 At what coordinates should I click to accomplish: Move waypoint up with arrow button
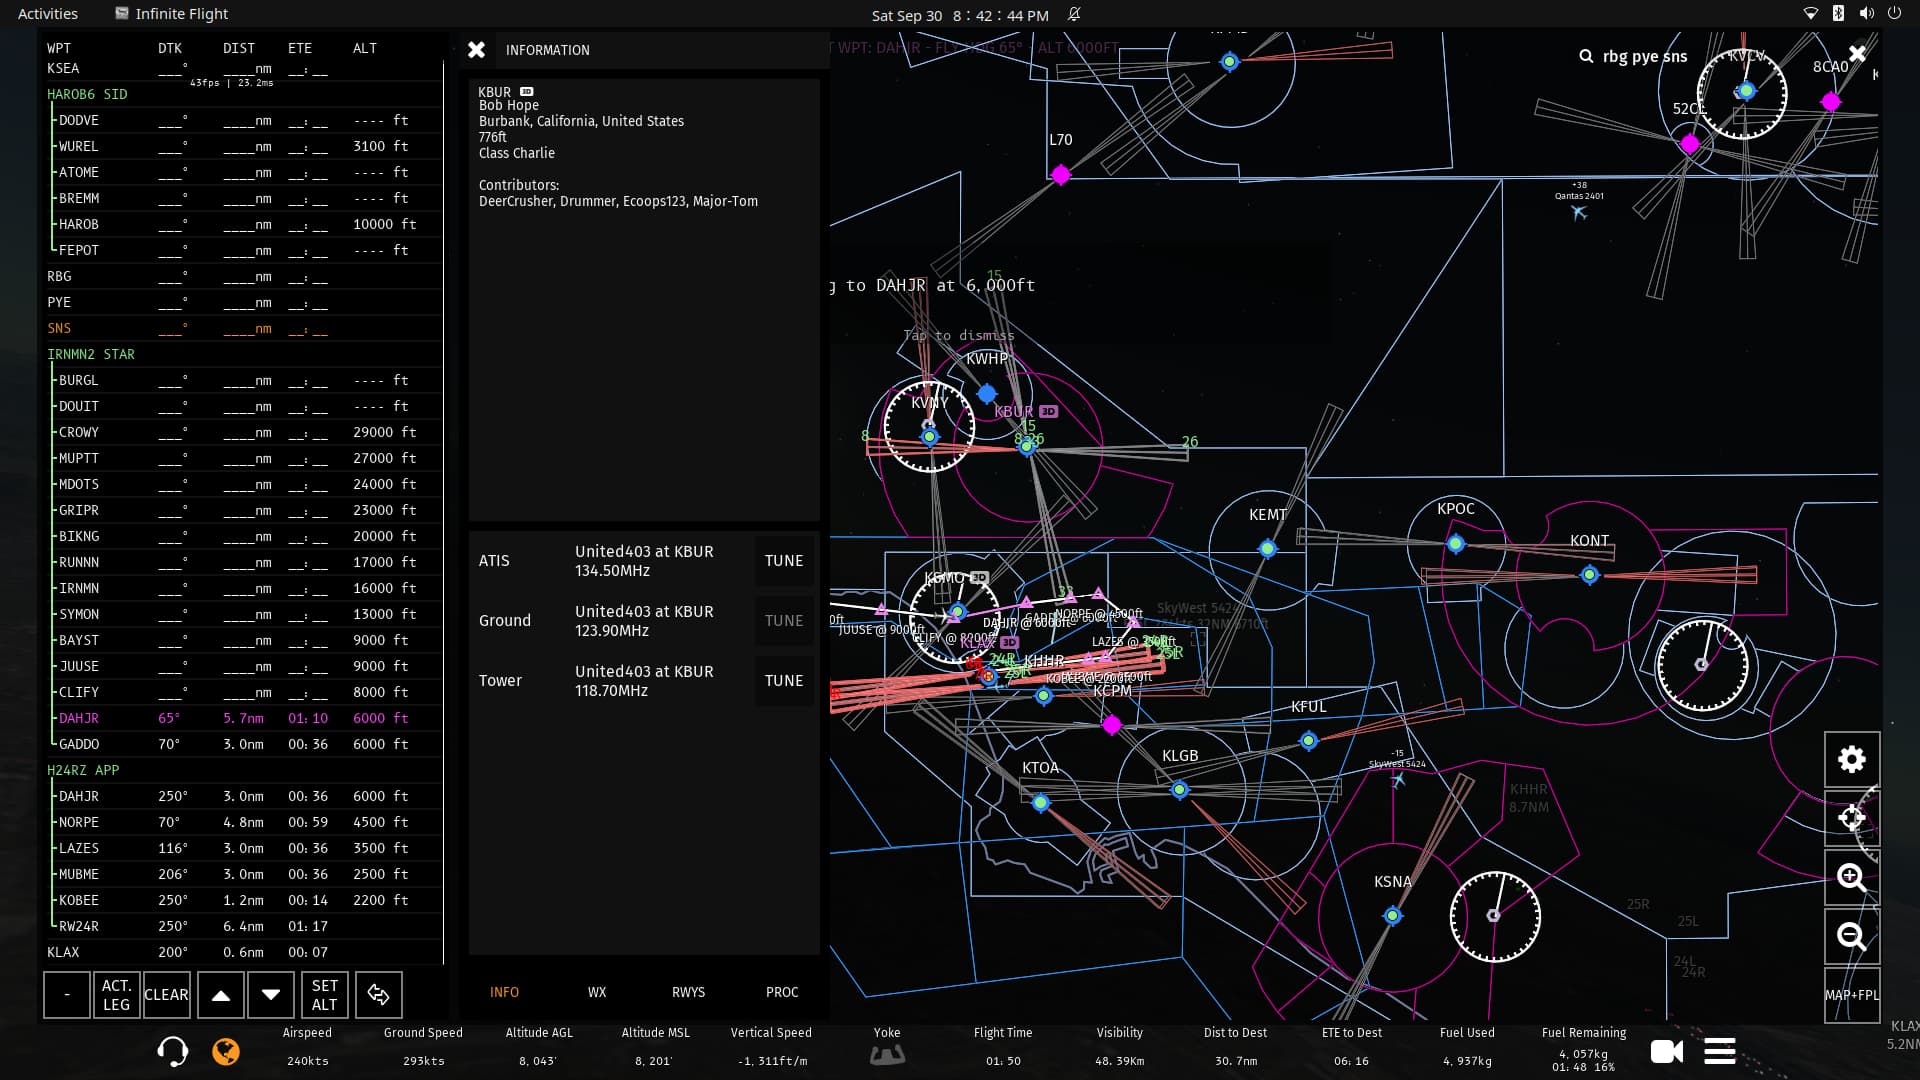point(221,995)
